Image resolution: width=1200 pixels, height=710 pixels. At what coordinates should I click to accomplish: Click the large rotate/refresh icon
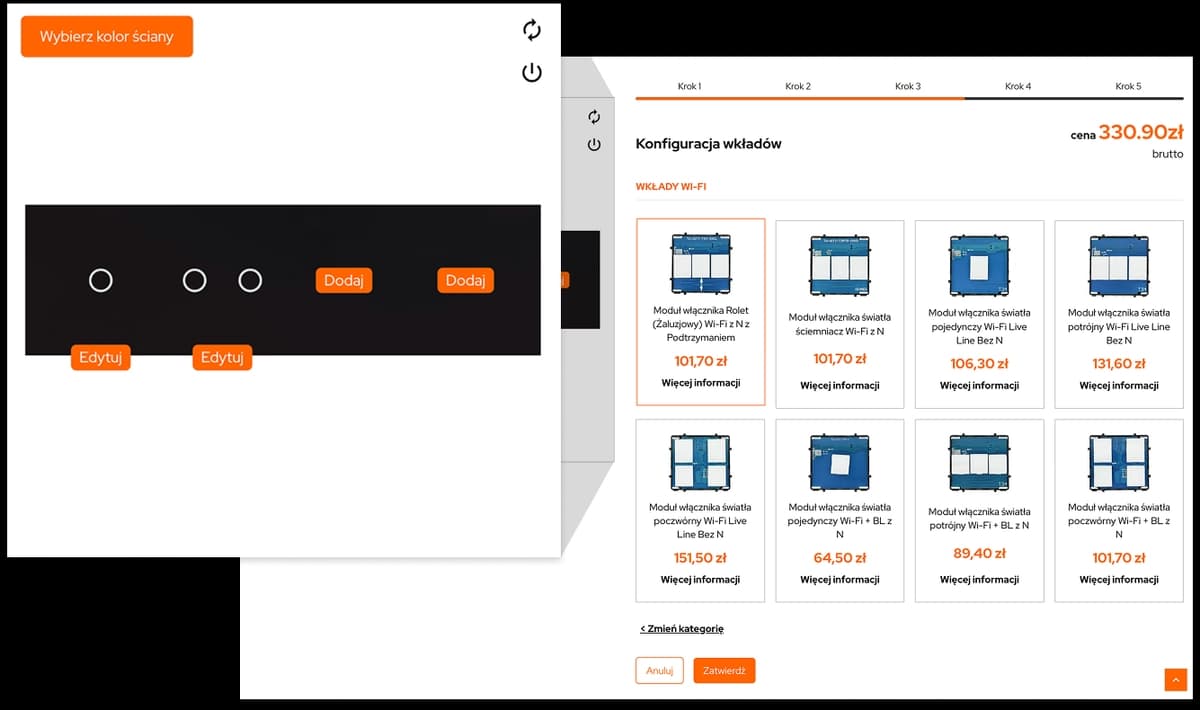point(532,30)
